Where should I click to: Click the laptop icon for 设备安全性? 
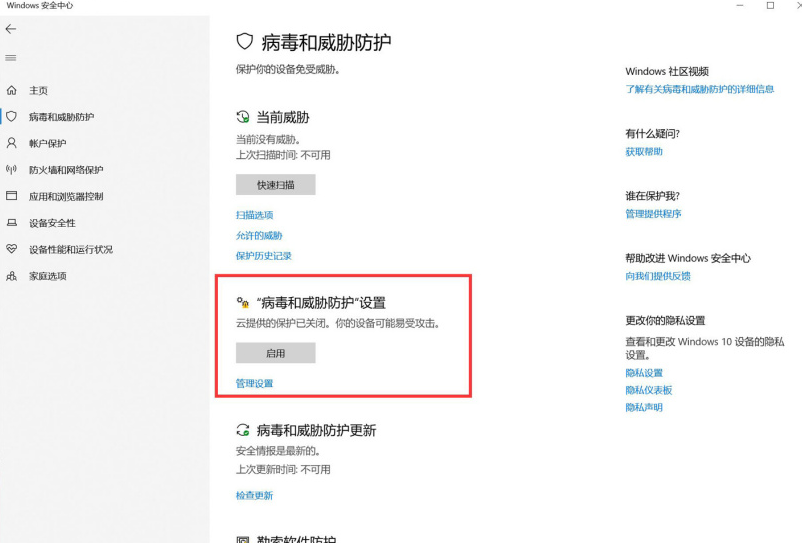pyautogui.click(x=11, y=222)
